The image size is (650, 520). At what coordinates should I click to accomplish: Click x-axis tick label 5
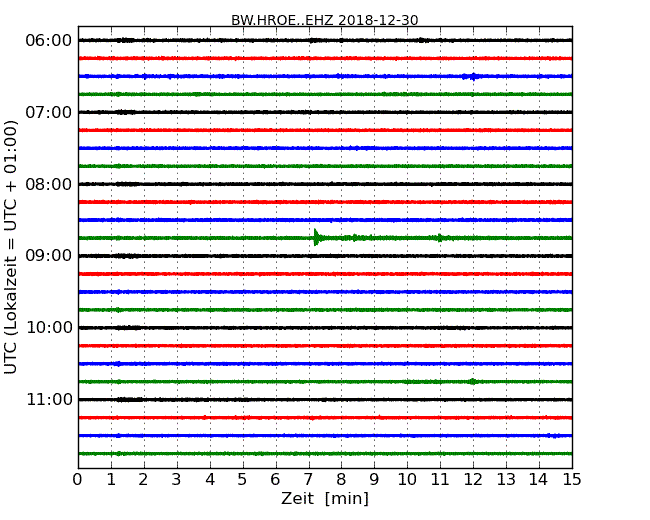pos(243,480)
